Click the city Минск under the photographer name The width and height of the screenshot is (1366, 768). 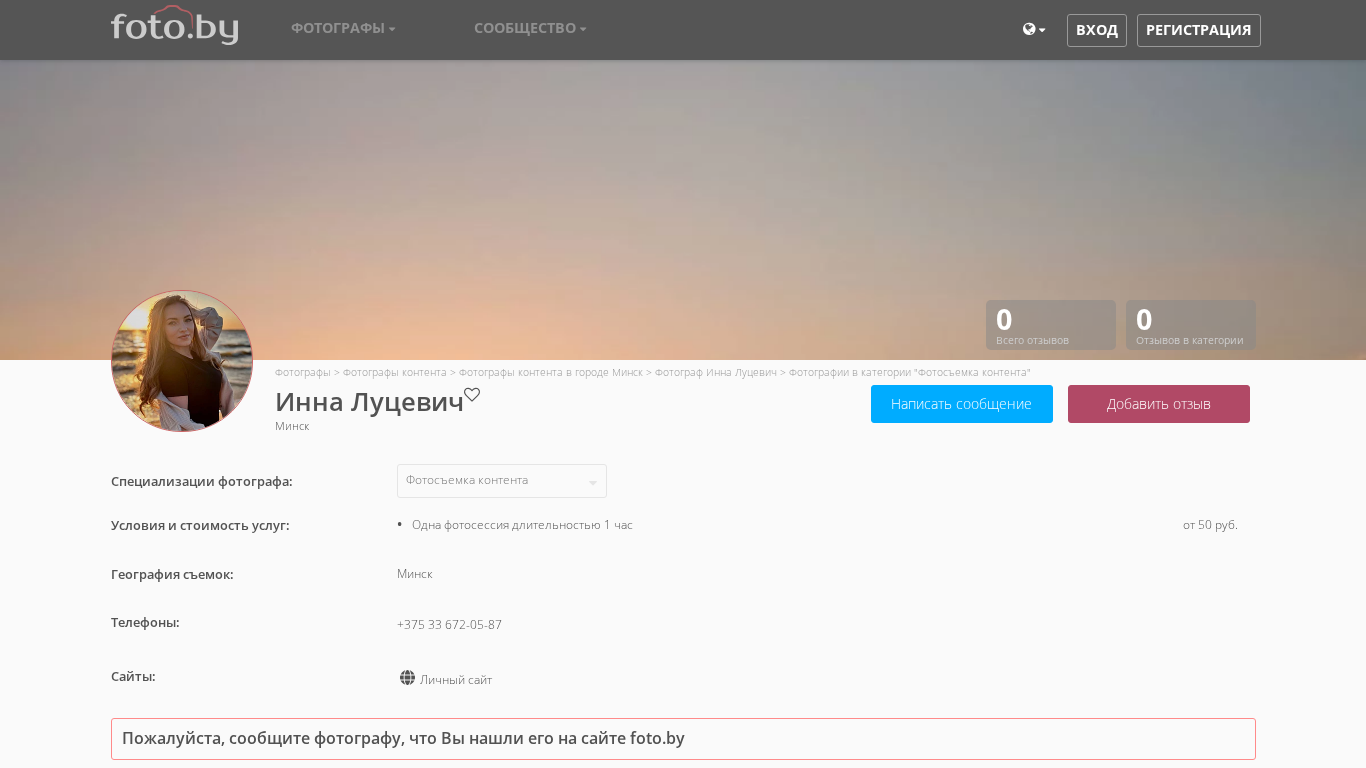click(292, 426)
